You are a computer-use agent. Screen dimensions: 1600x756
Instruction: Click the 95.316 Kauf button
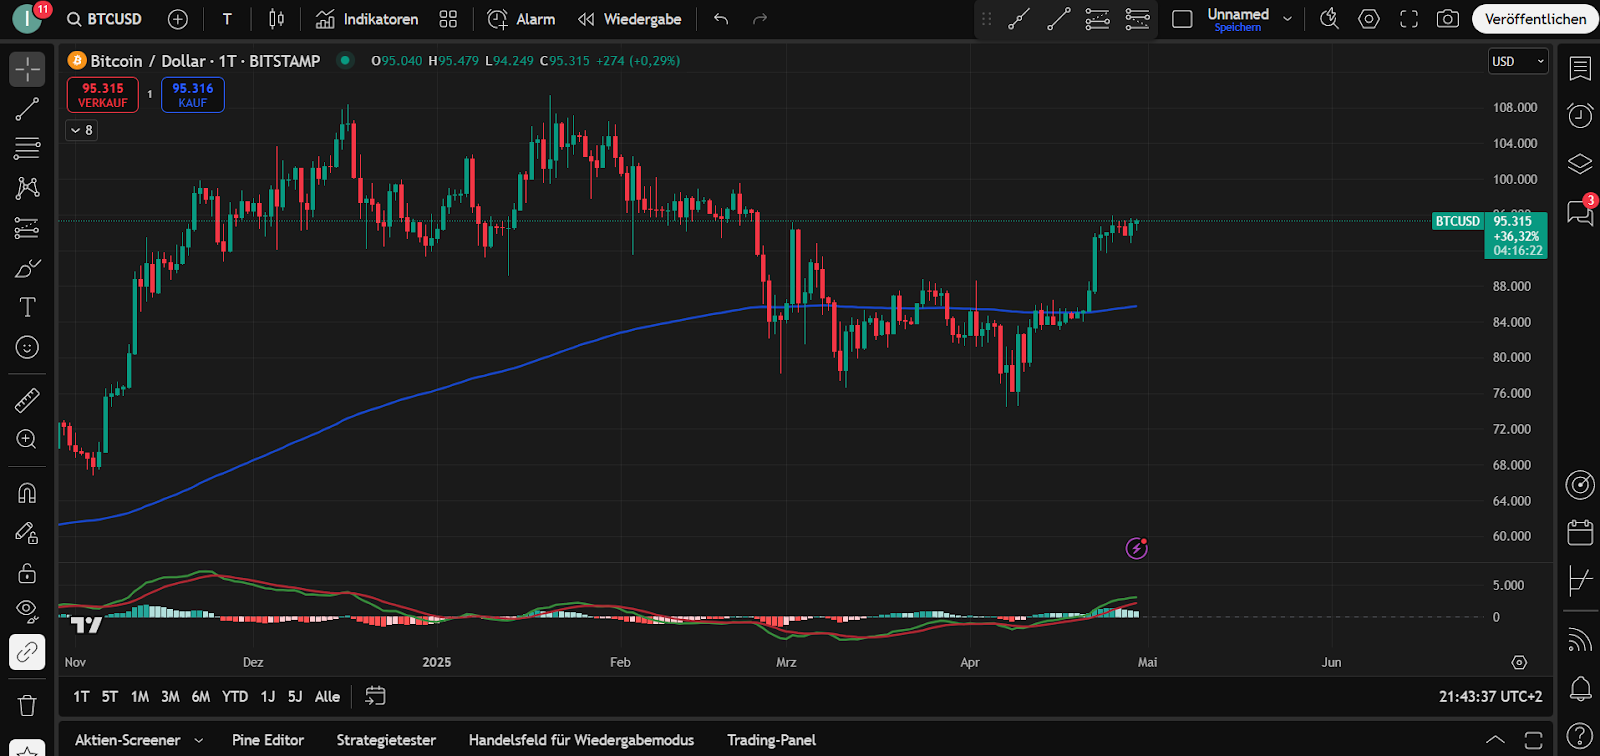click(x=193, y=95)
